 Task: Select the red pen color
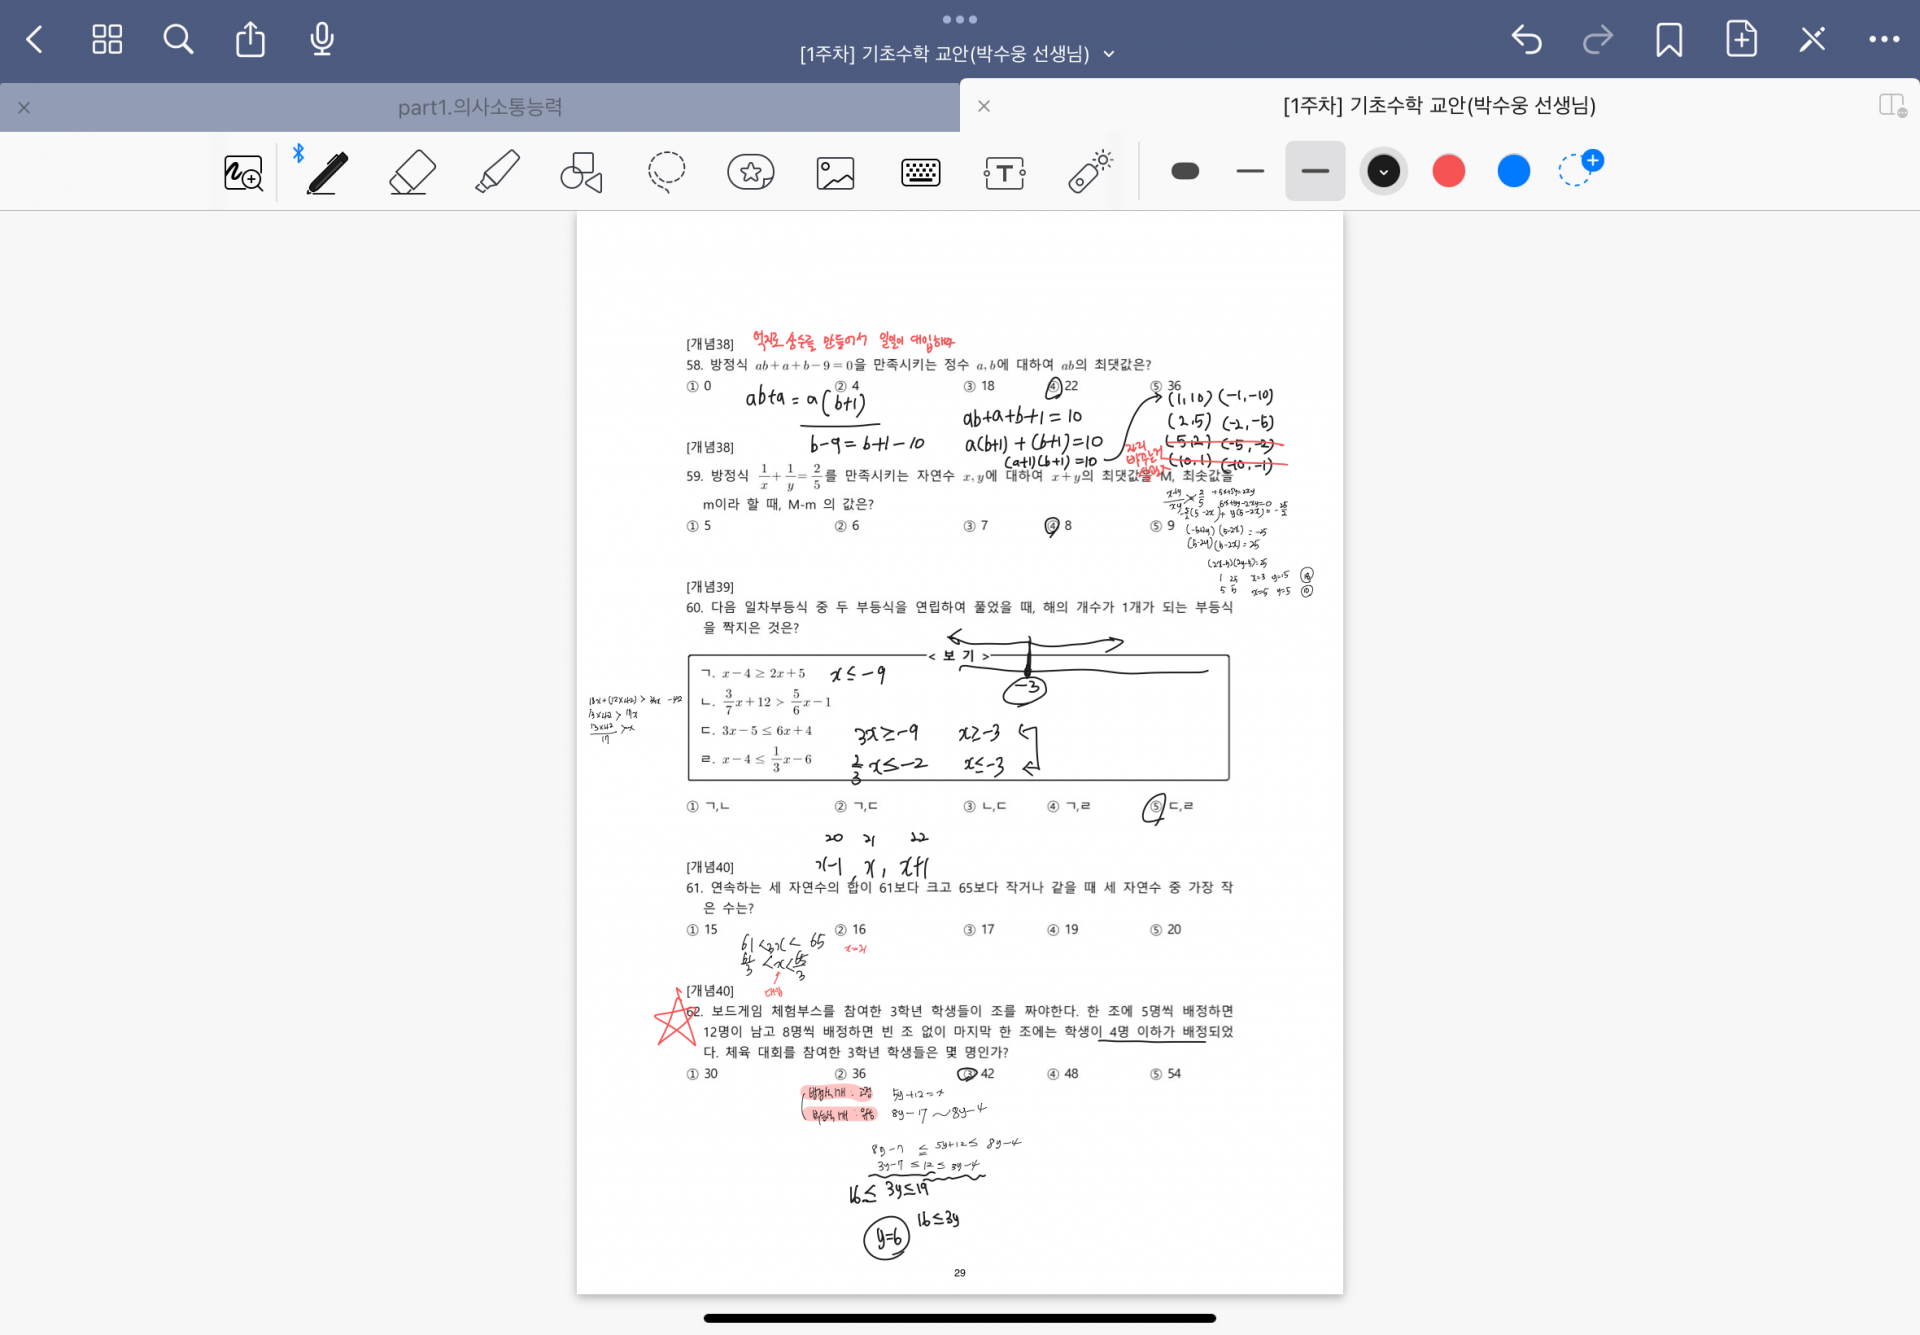coord(1448,171)
